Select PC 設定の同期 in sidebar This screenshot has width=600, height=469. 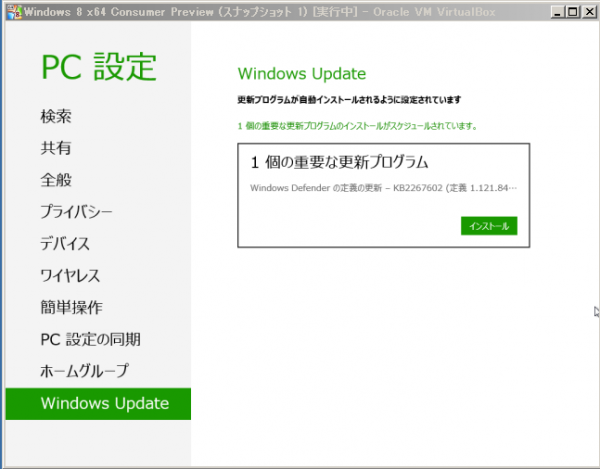click(90, 340)
